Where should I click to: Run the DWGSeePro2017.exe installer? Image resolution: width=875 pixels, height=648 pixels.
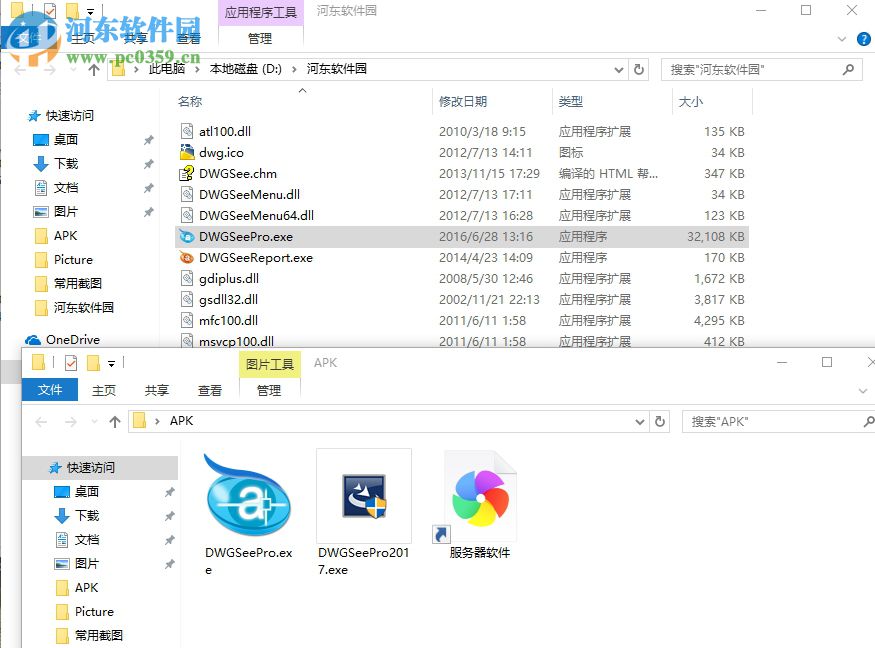coord(363,495)
